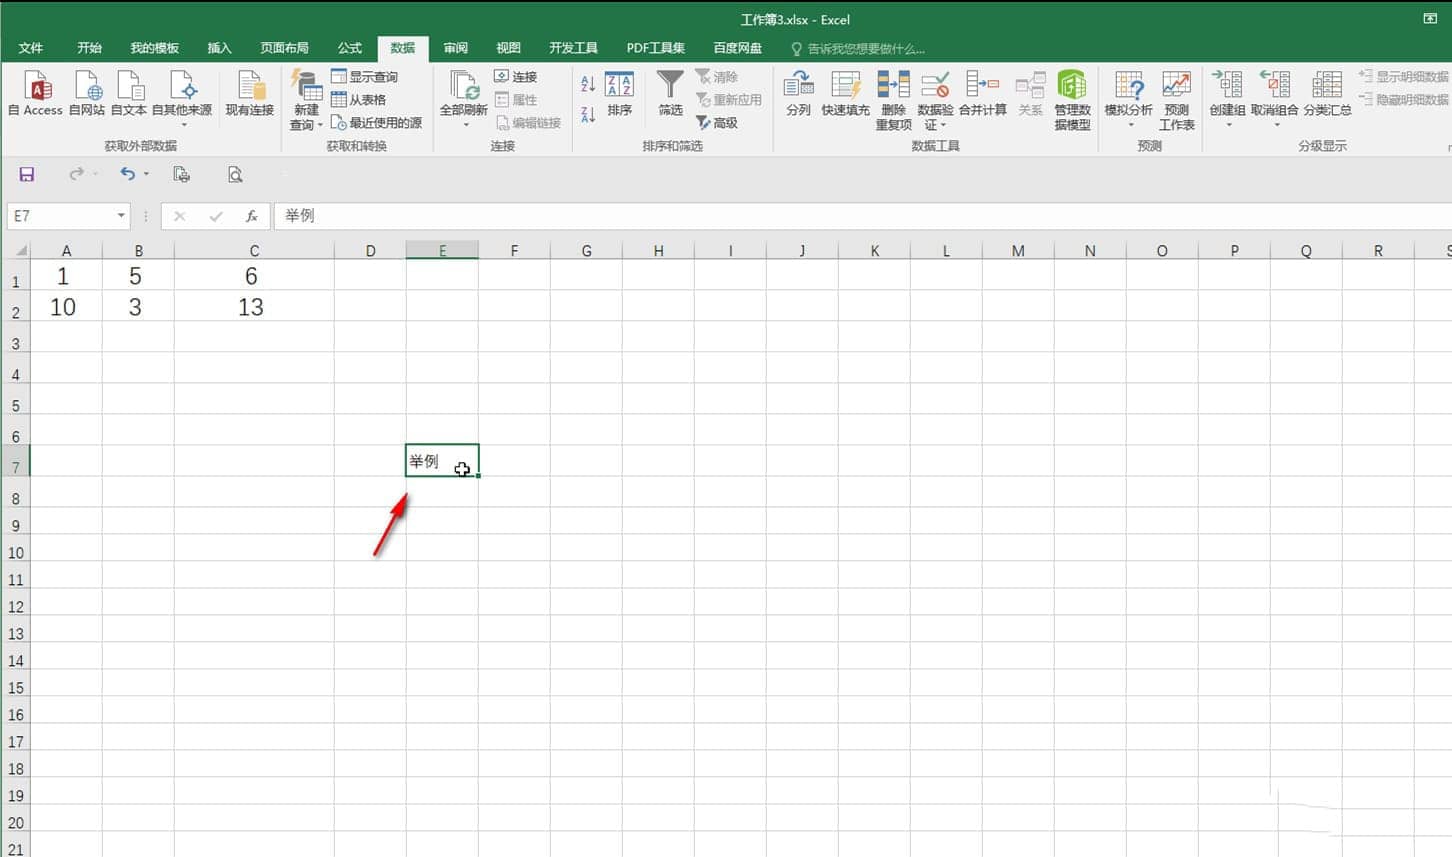Select the column M header
The image size is (1452, 857).
[x=1018, y=250]
